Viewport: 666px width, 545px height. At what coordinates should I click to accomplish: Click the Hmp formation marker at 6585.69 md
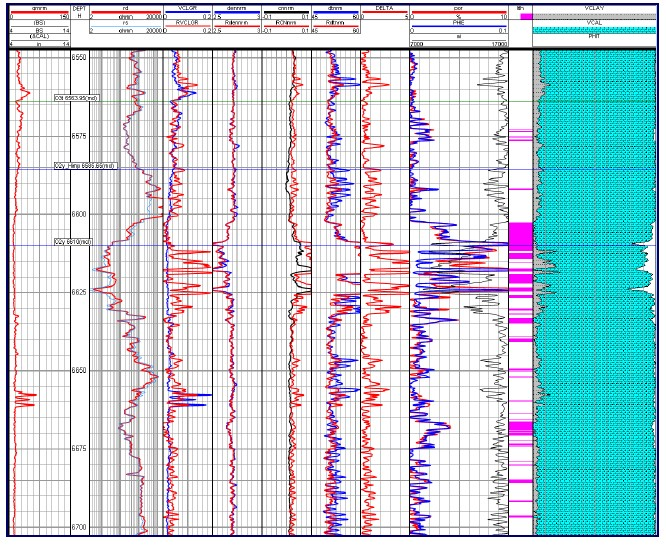[x=86, y=166]
